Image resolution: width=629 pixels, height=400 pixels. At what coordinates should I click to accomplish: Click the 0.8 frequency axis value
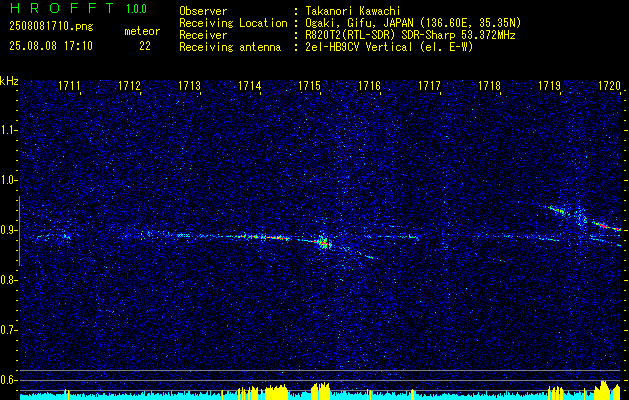tap(9, 280)
